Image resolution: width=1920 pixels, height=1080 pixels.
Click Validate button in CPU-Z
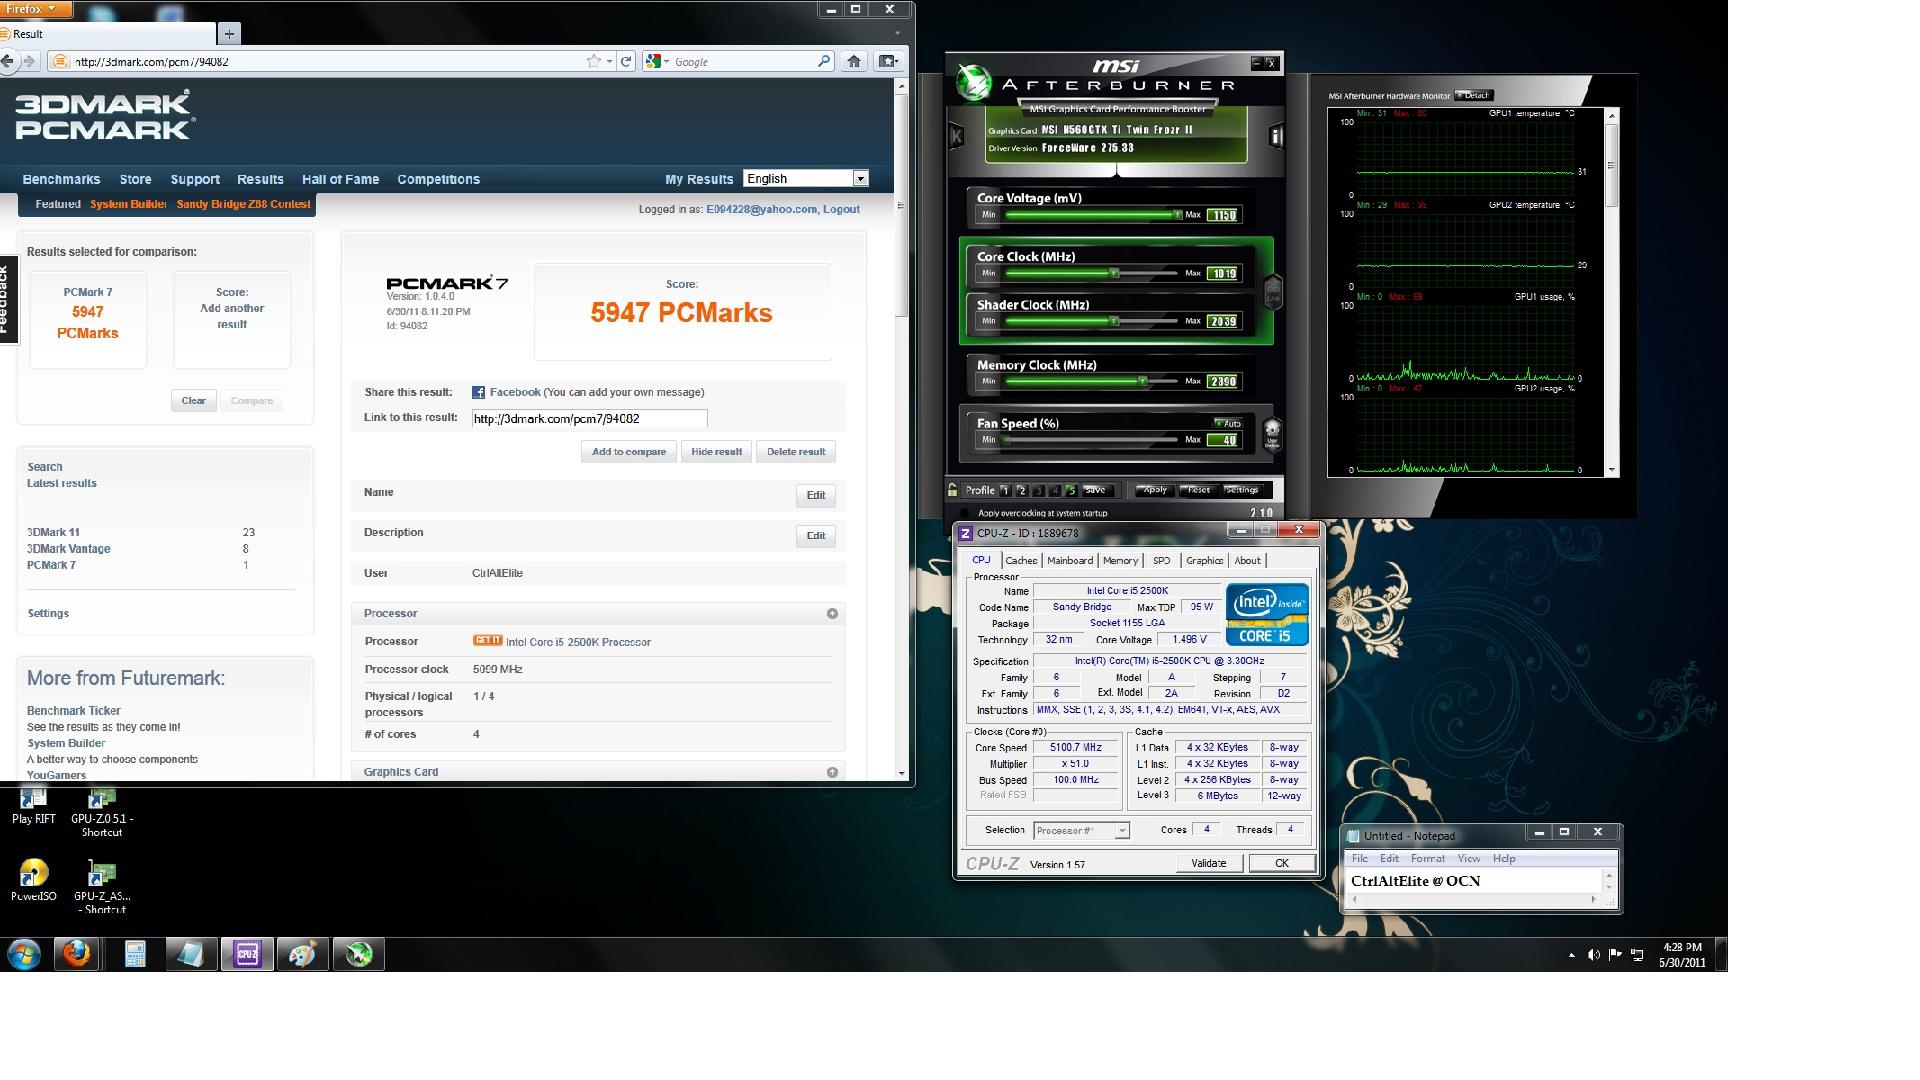coord(1209,863)
